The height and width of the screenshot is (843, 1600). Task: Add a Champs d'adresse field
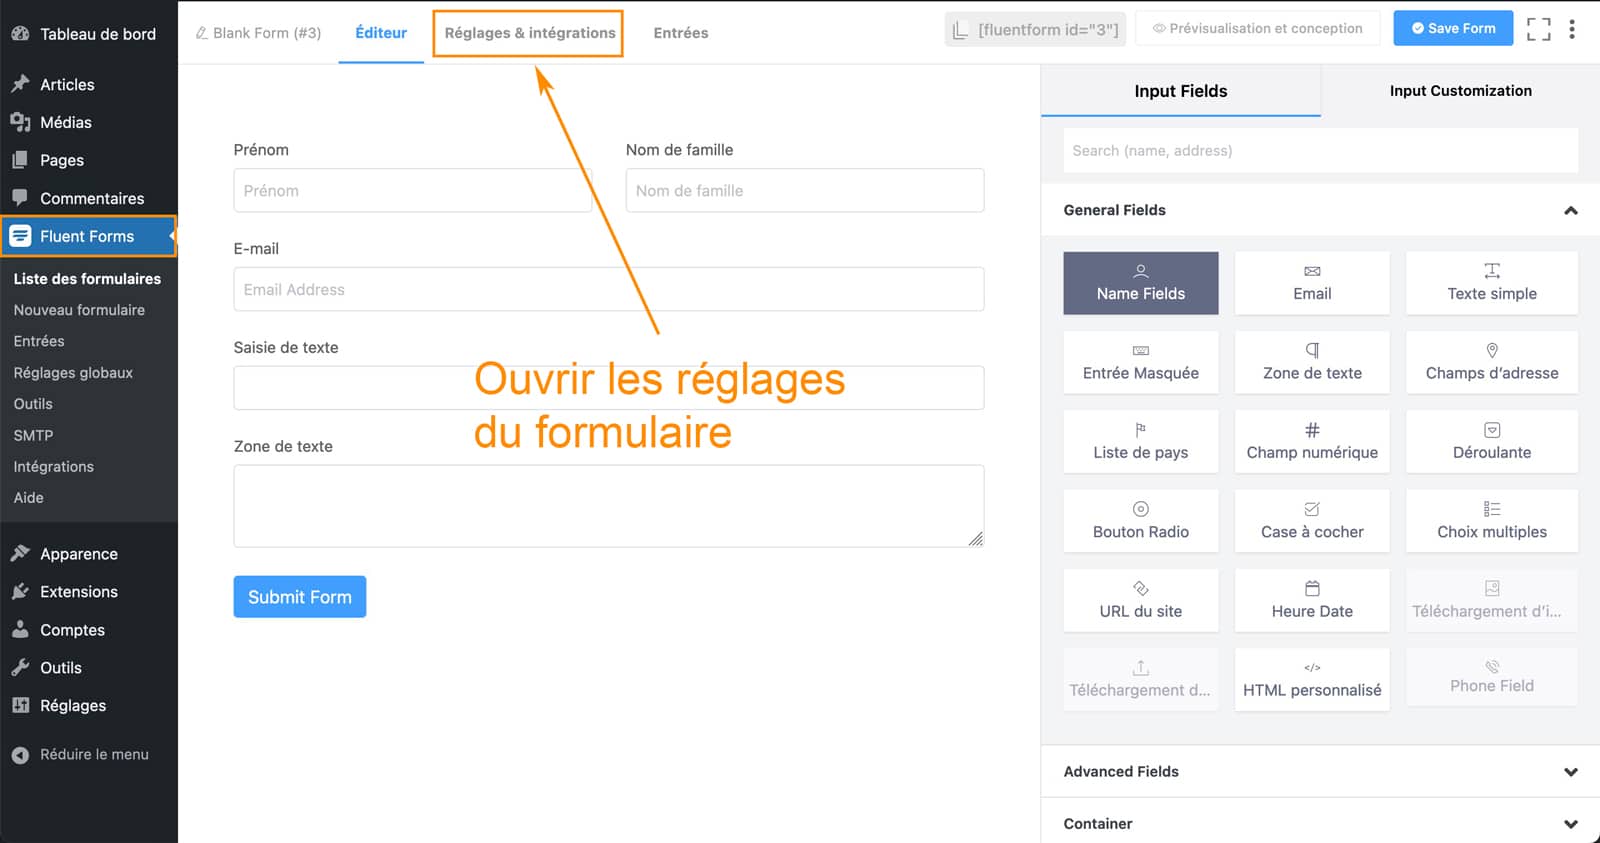(x=1492, y=362)
